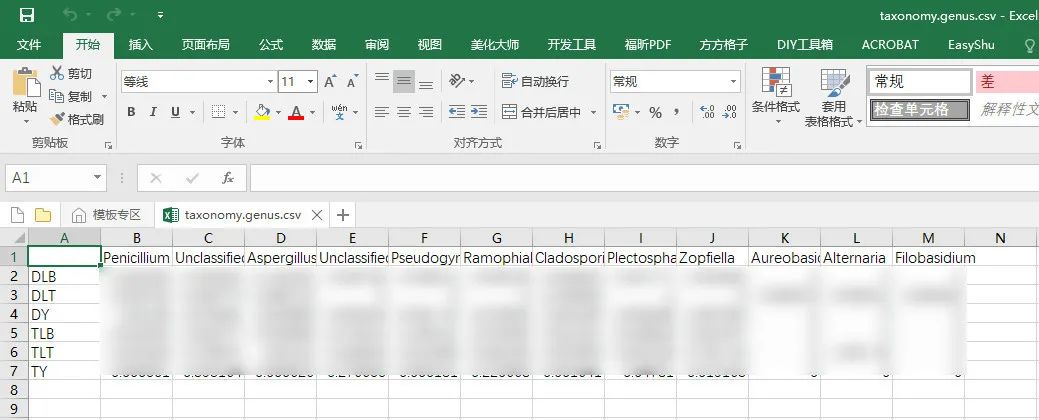Cut the selection with 剪切
Screen dimensions: 1039x420
pos(72,74)
